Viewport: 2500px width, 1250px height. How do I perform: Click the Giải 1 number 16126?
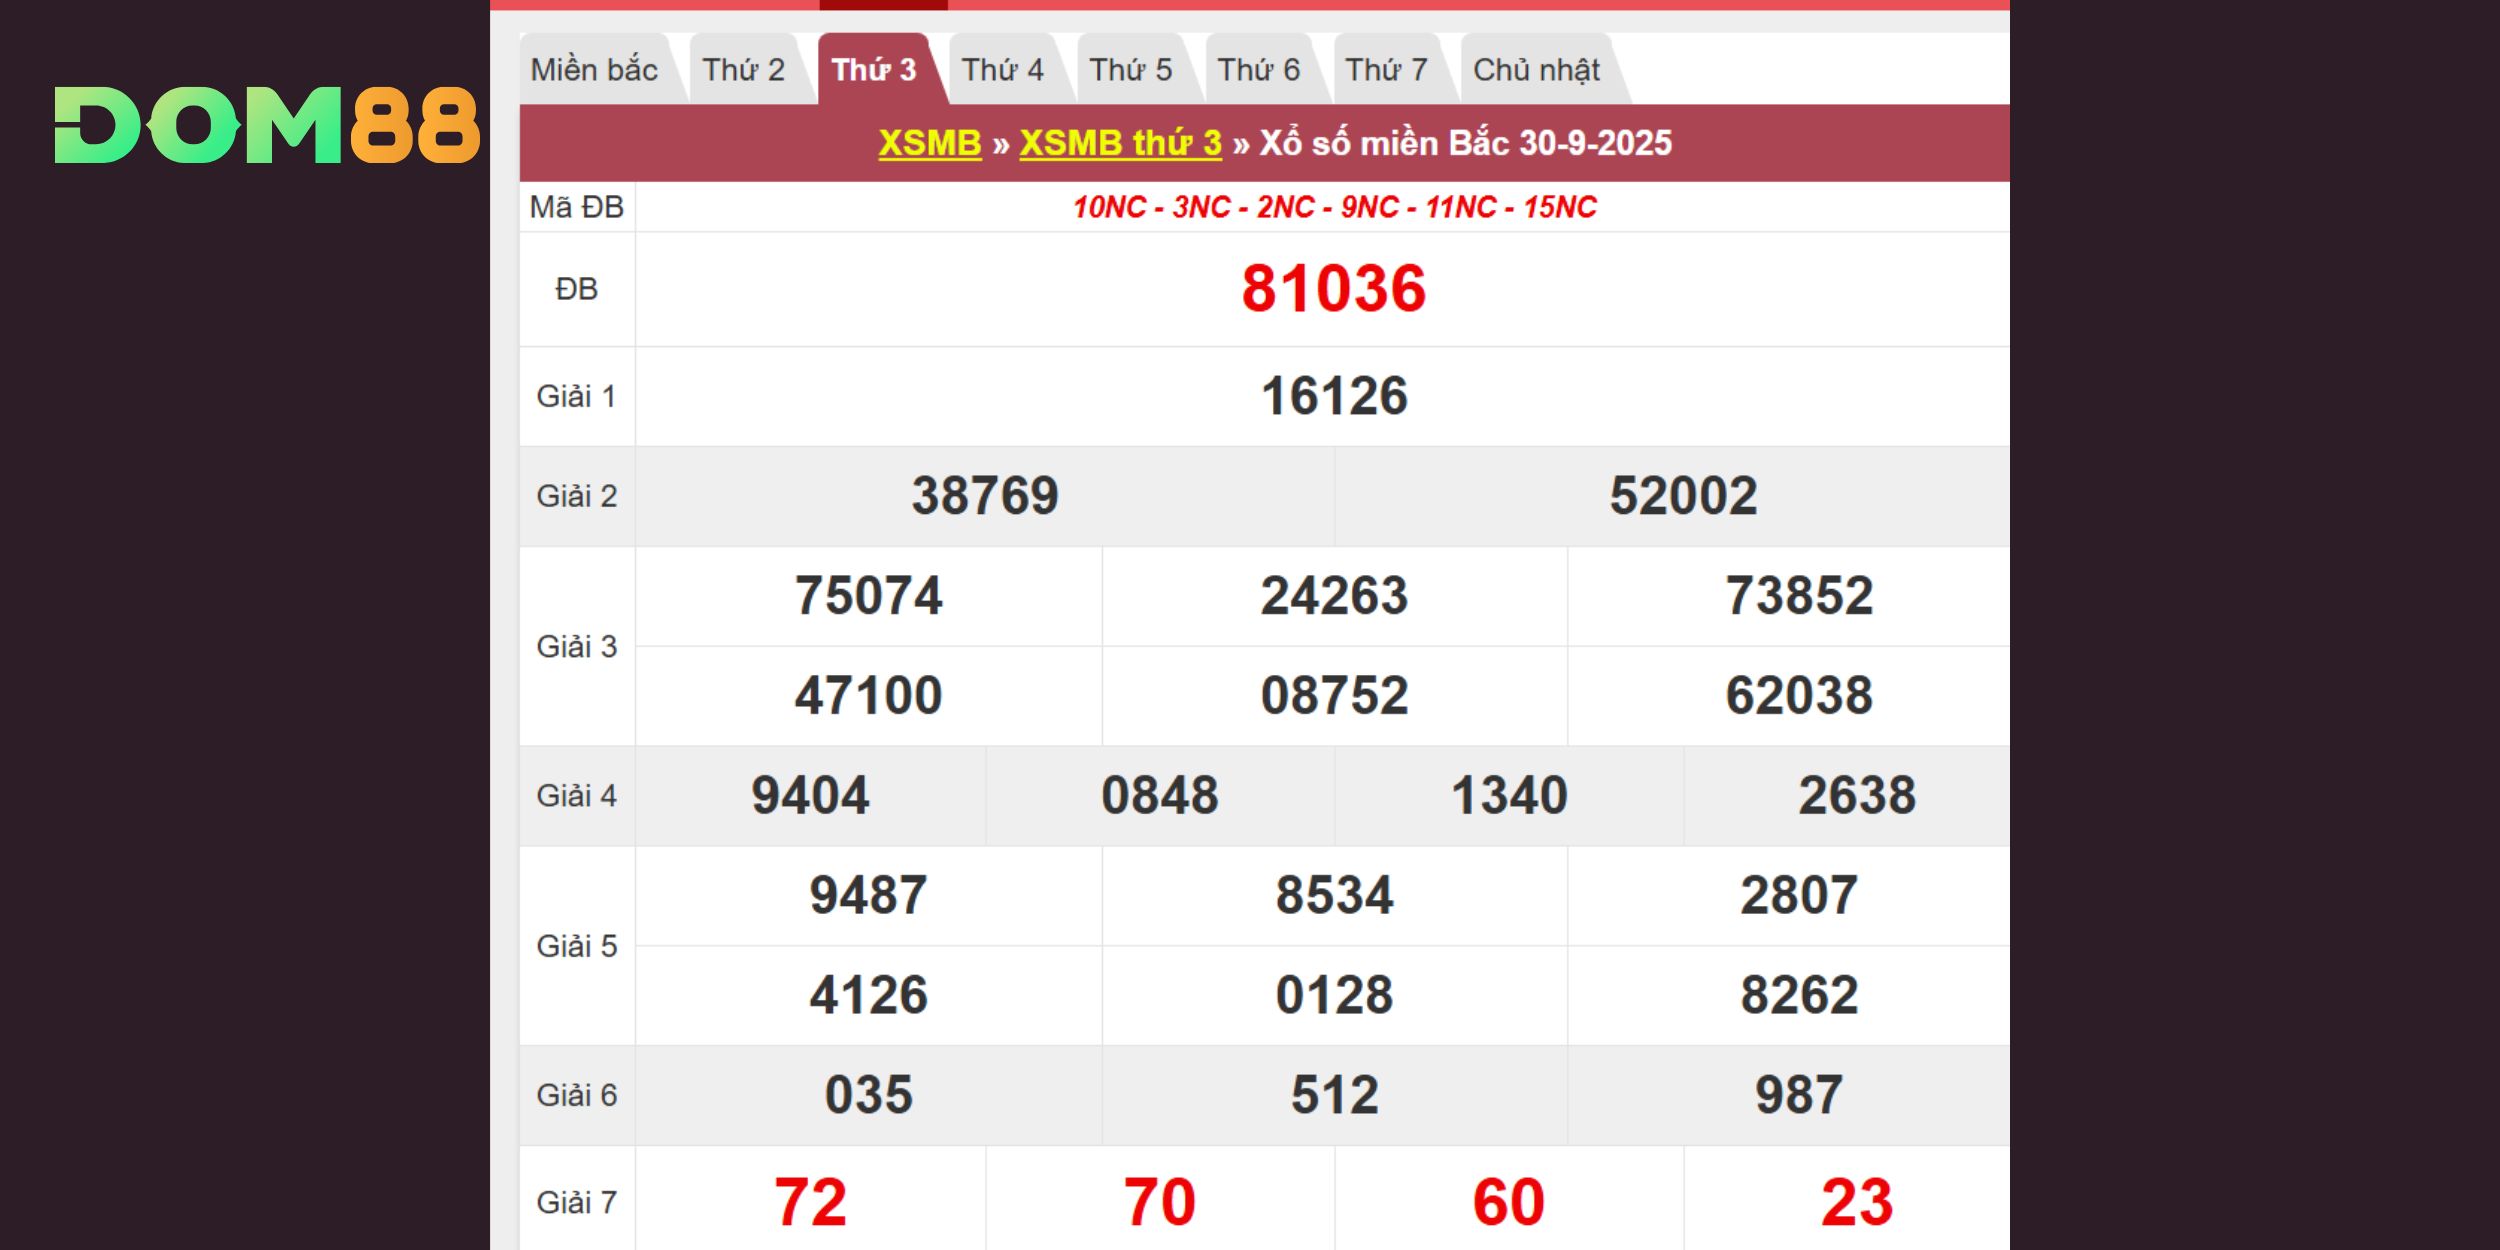click(1333, 396)
